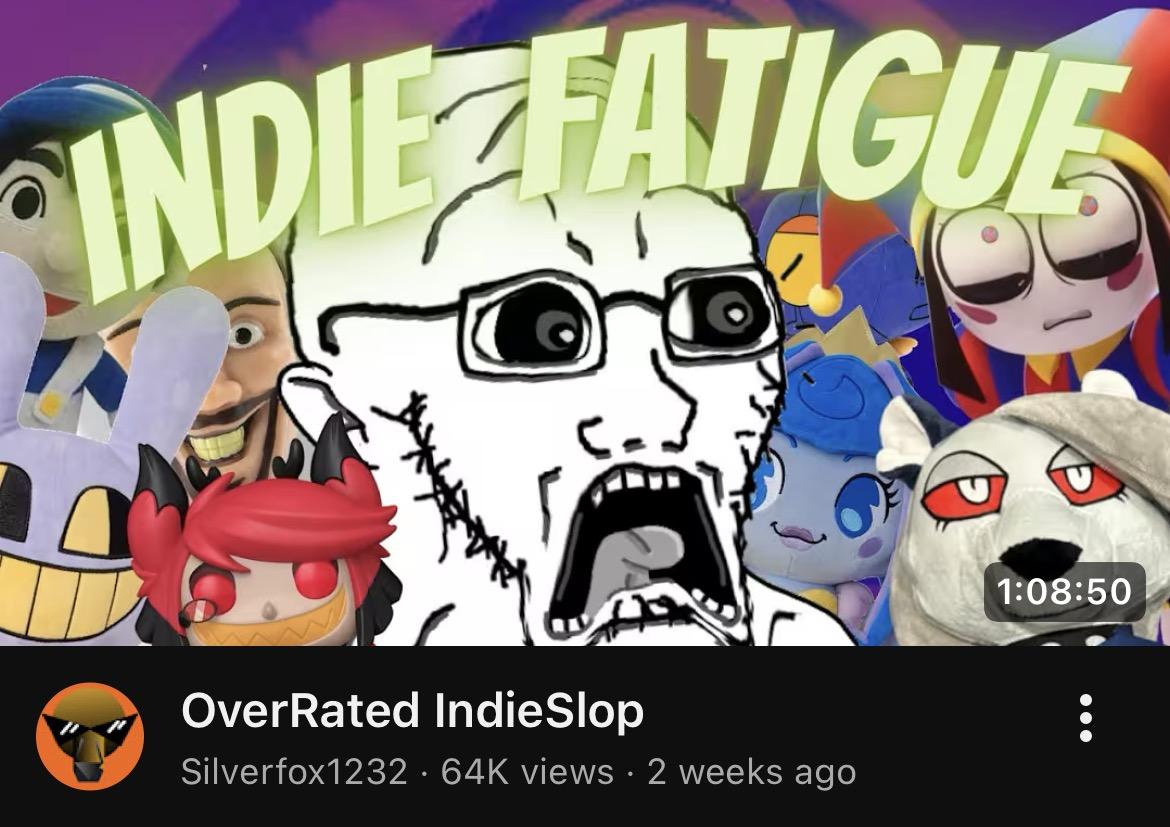Click the 64K views text
Image resolution: width=1170 pixels, height=827 pixels.
pos(527,772)
